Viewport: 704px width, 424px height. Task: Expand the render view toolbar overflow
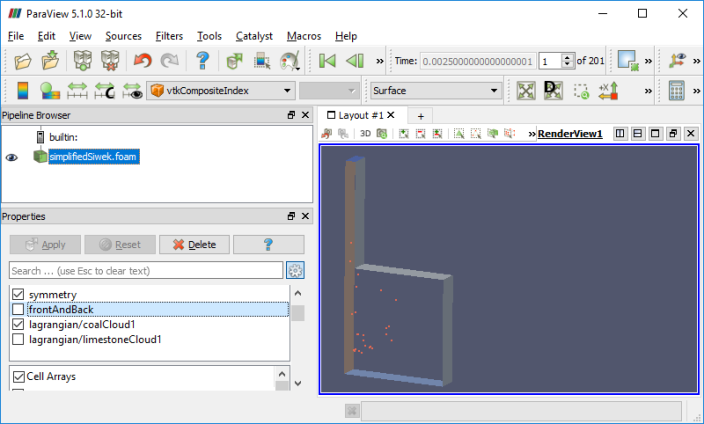532,134
